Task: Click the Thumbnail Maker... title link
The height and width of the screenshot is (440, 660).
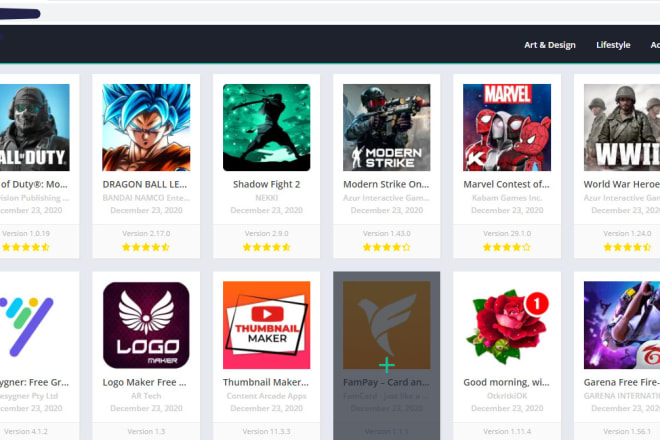Action: [x=266, y=382]
